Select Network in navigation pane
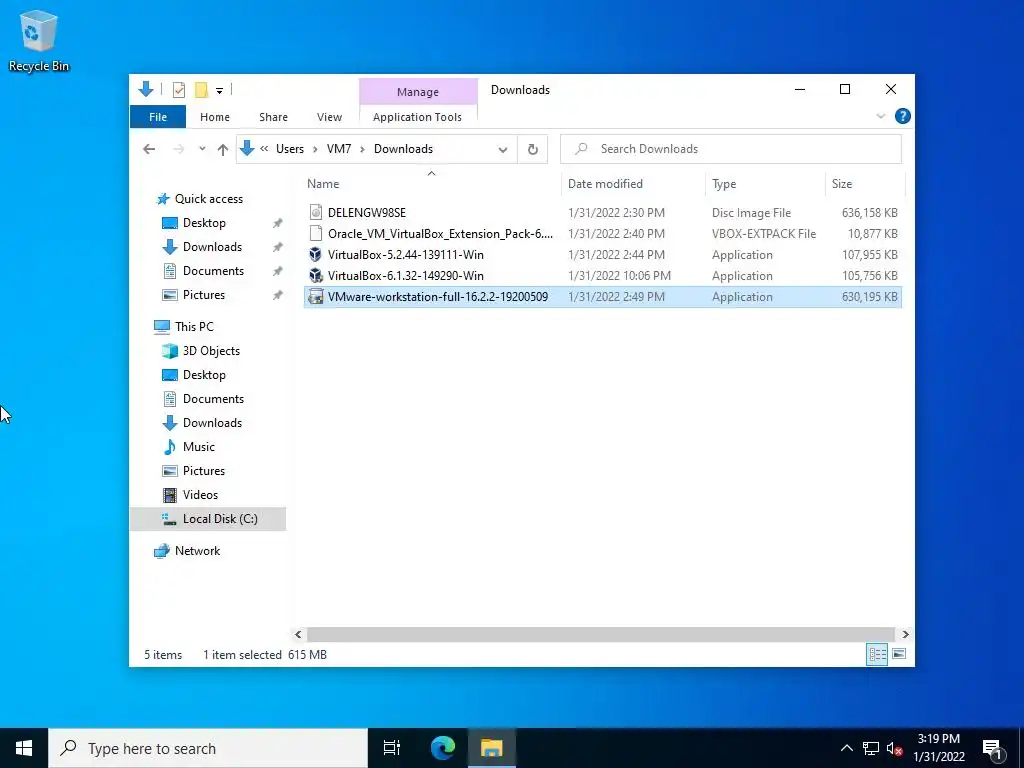The height and width of the screenshot is (768, 1024). (x=197, y=551)
